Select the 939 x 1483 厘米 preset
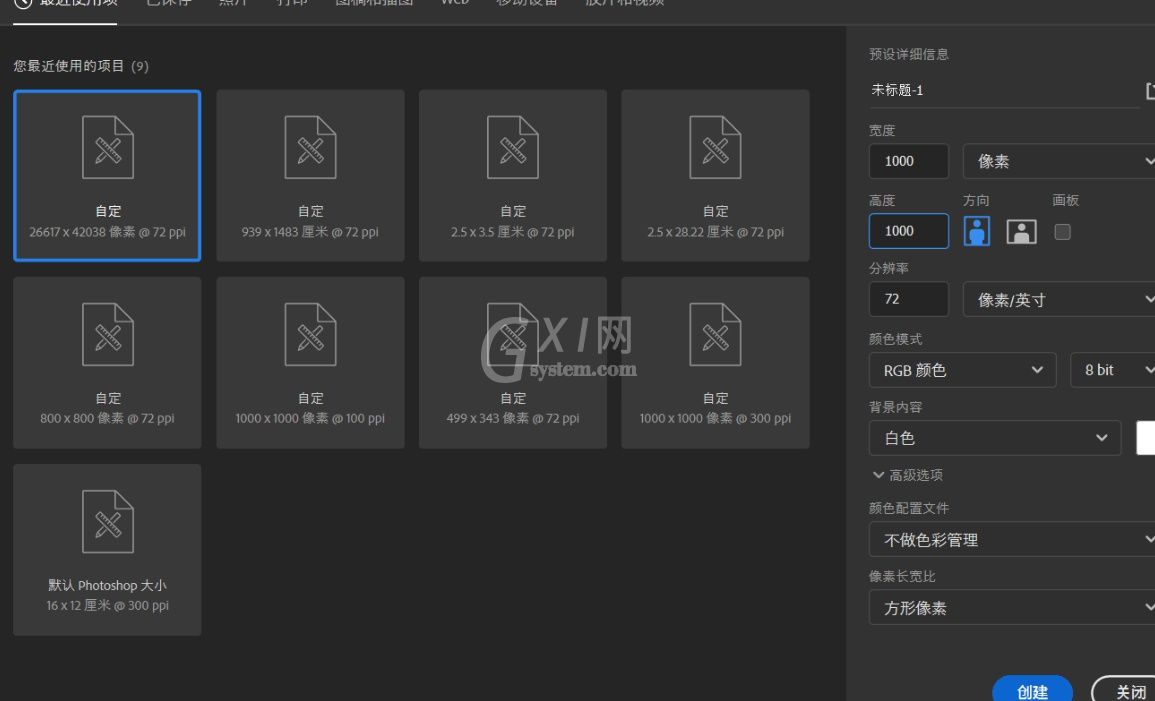 click(x=310, y=175)
